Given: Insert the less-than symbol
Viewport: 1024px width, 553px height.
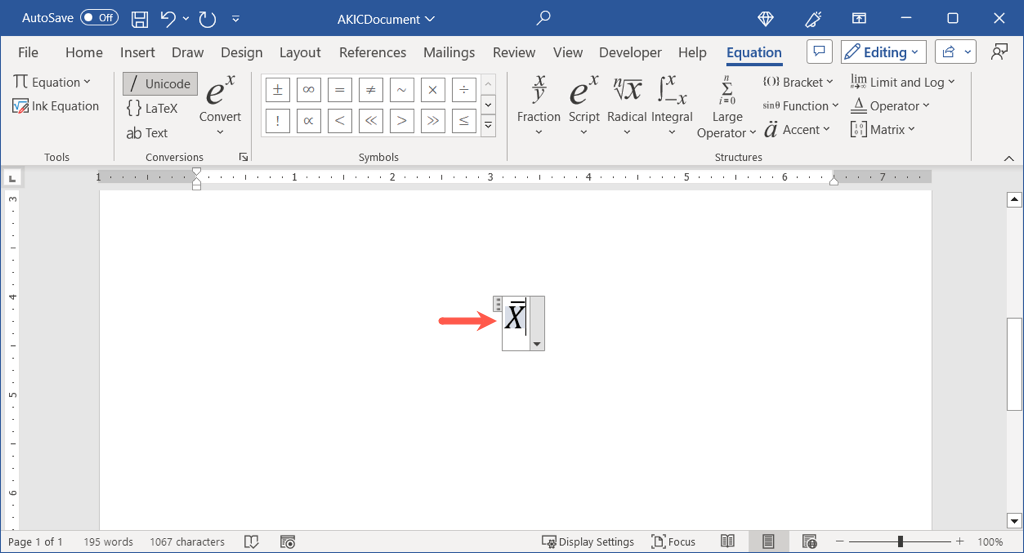Looking at the screenshot, I should [x=340, y=121].
